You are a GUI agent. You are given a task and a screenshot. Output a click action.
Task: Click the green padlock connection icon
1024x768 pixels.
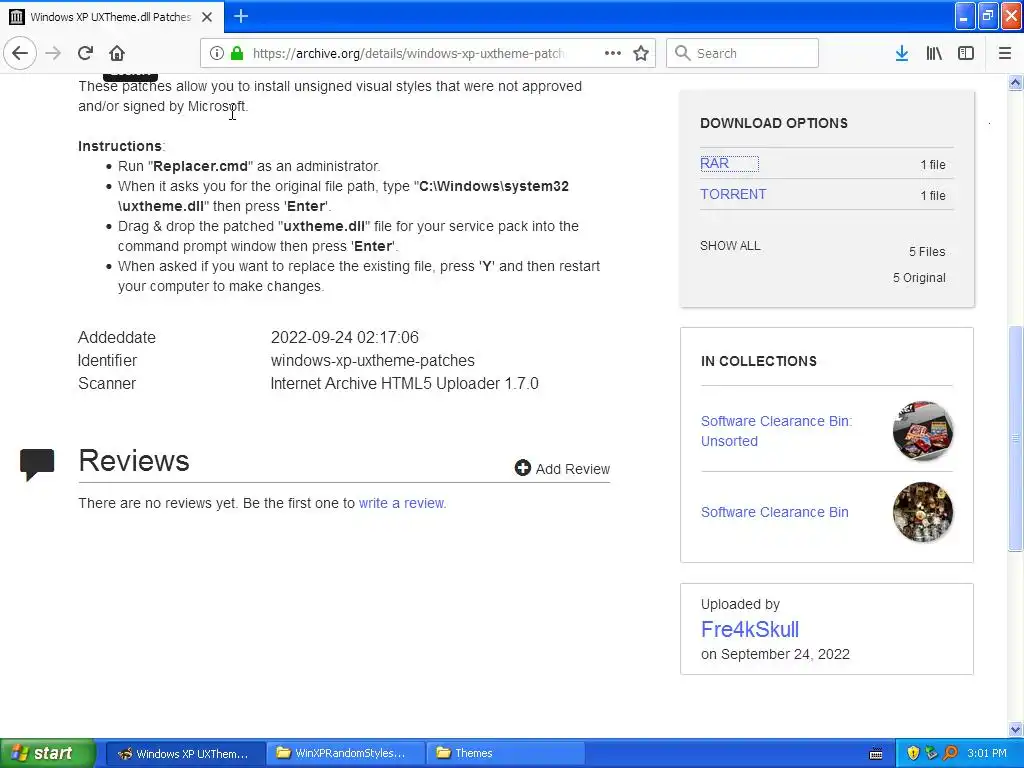tap(237, 54)
